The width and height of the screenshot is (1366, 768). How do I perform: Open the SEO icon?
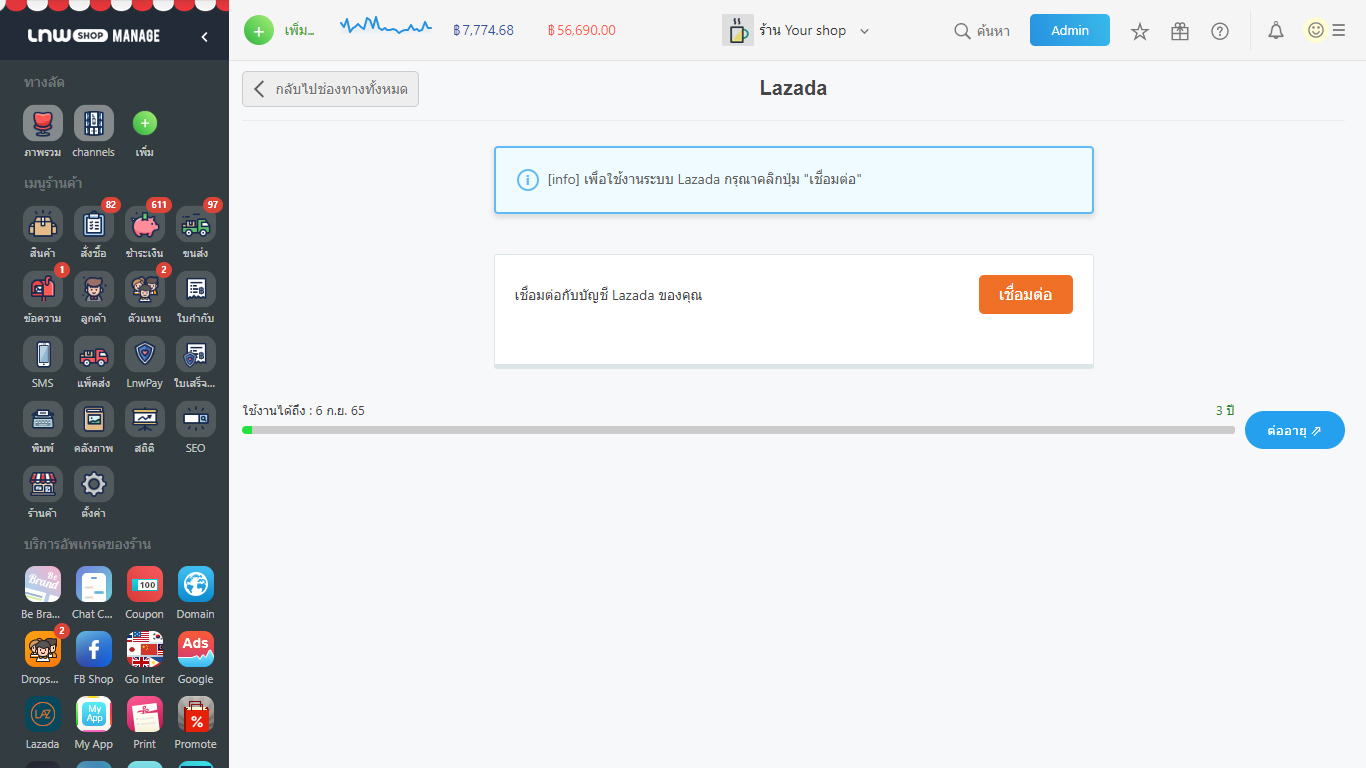(196, 419)
